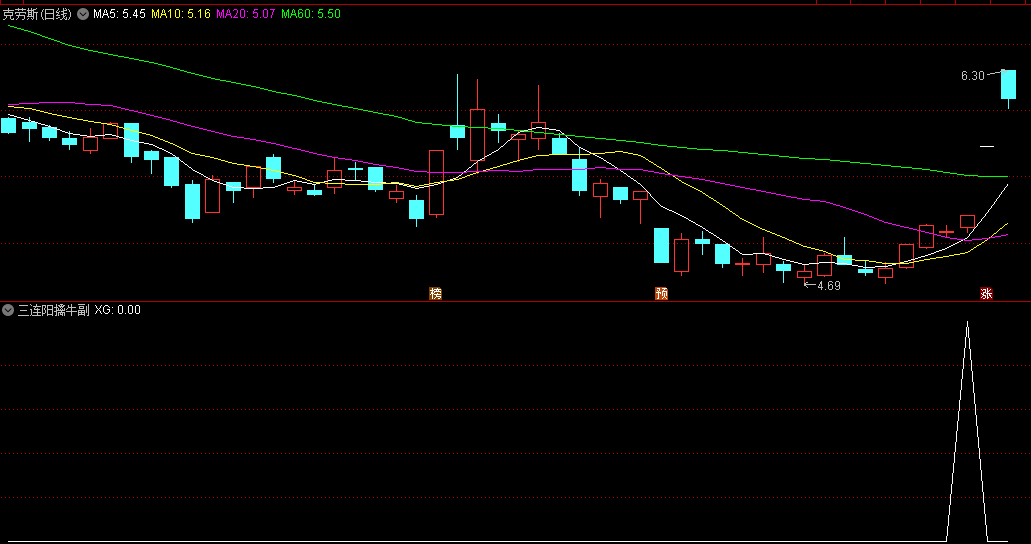
Task: Click the XG: 0.00 value
Action: [x=118, y=310]
